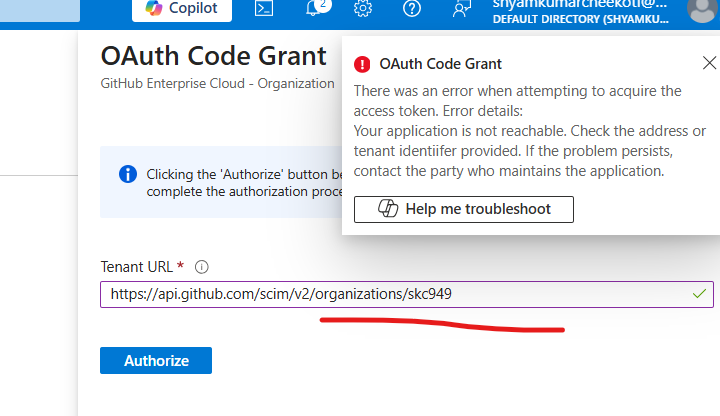Click the Copilot icon in troubleshoot button

388,208
